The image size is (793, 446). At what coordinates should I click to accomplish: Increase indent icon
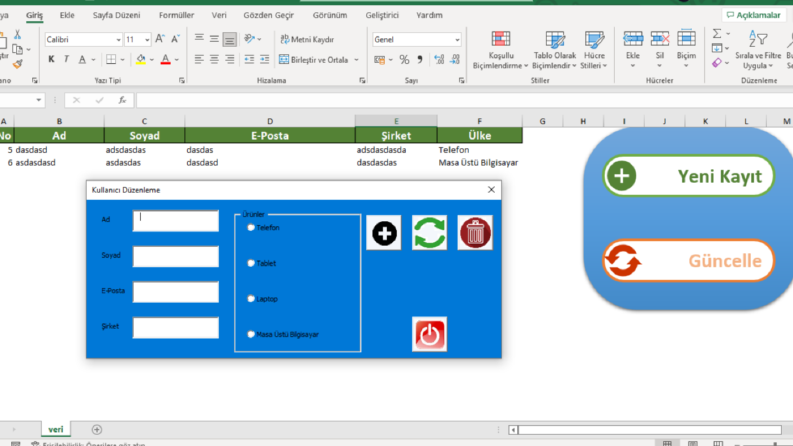(x=264, y=60)
